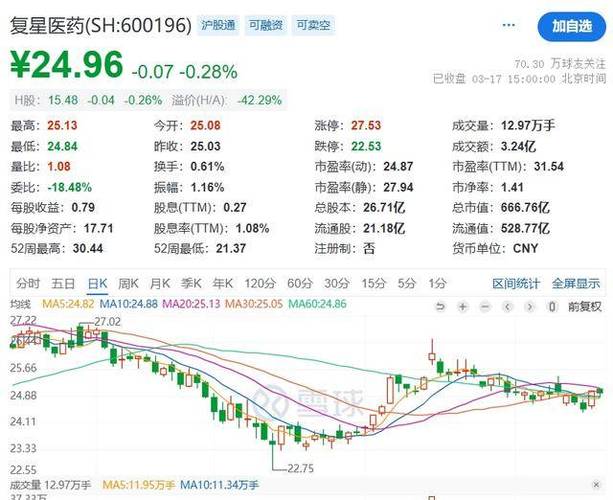Click the volume MA5:11.95万手 label
Viewport: 613px width, 500px height.
pos(138,485)
